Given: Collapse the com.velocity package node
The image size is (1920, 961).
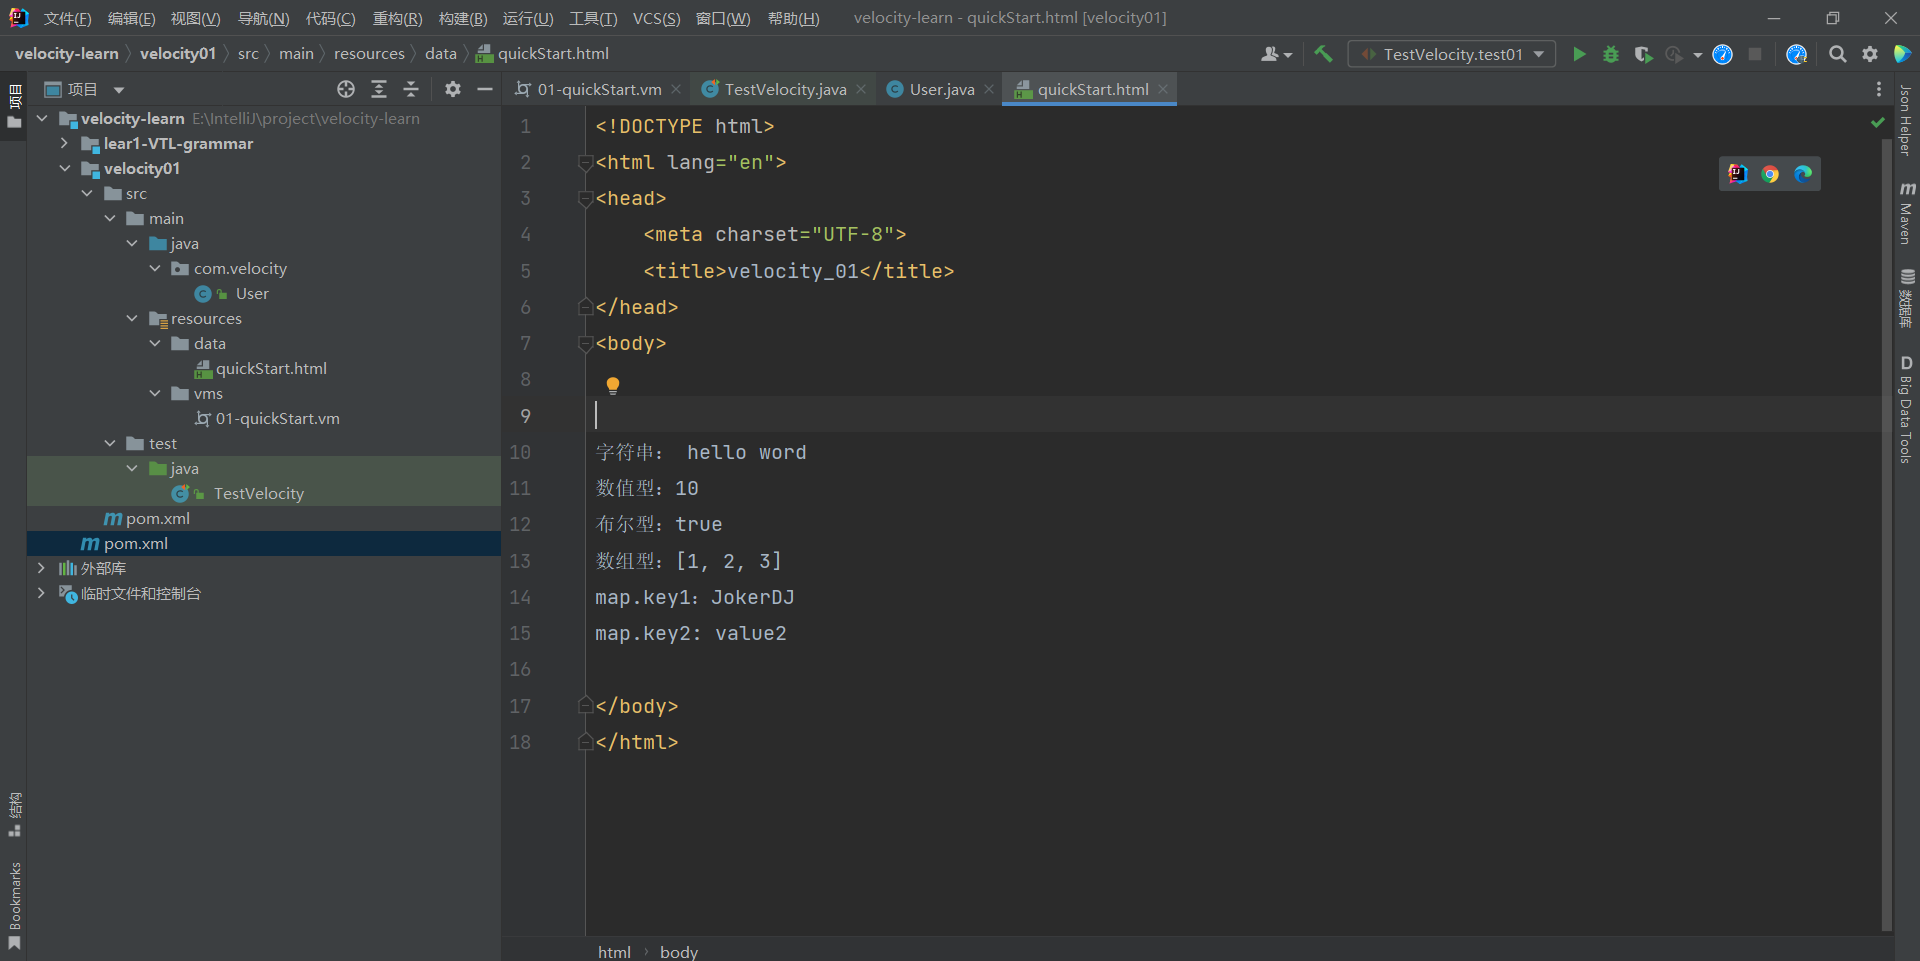Looking at the screenshot, I should tap(155, 268).
